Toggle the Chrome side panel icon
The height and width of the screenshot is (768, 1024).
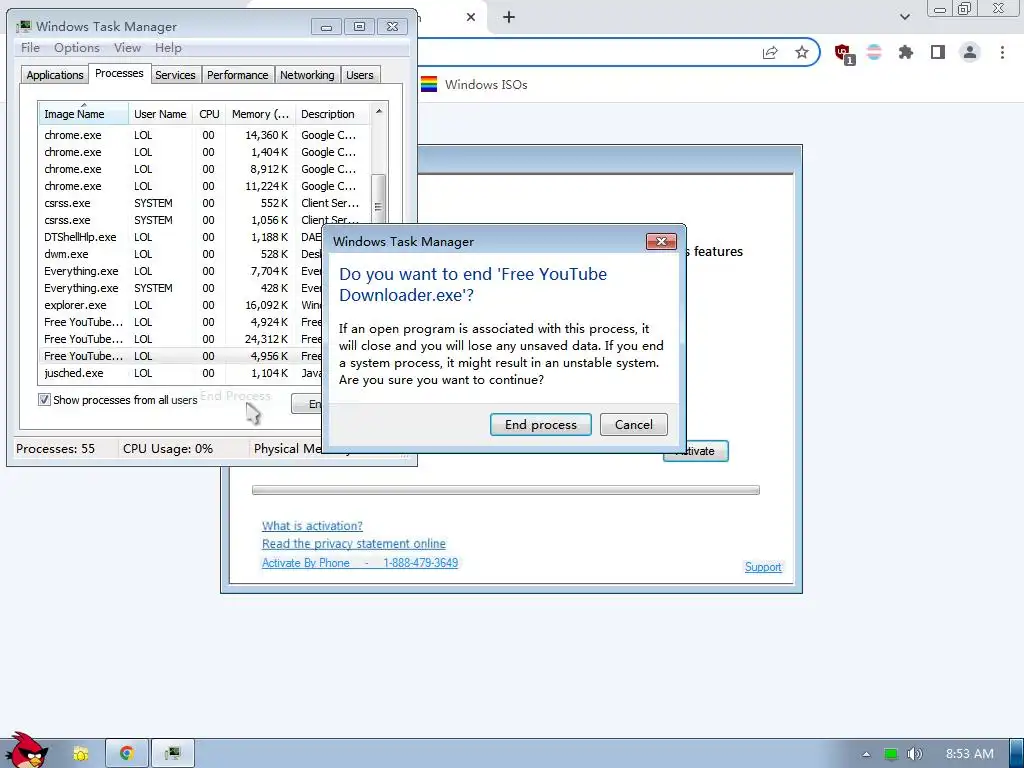(x=938, y=53)
